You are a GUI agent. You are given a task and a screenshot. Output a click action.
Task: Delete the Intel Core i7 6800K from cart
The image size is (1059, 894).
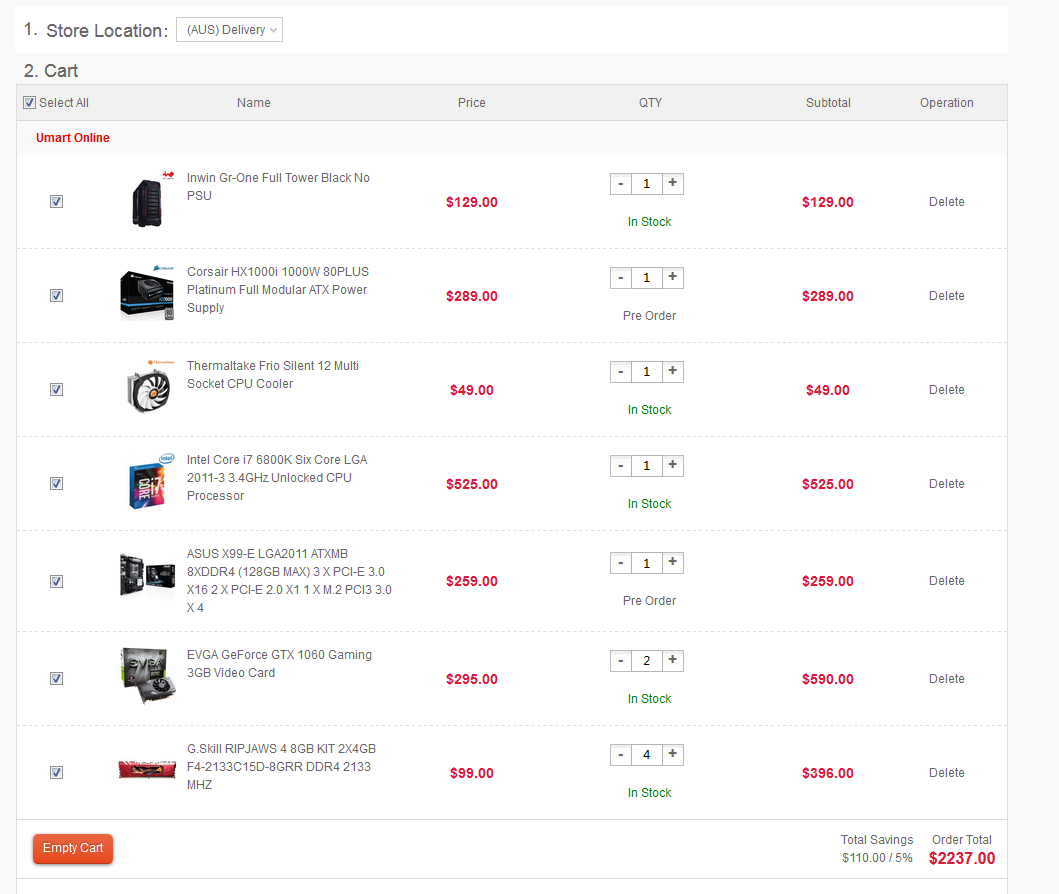click(946, 483)
